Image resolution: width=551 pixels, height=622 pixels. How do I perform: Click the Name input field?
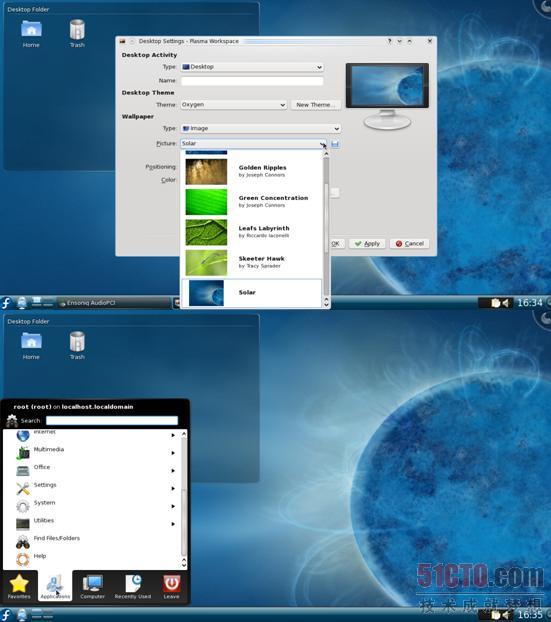tap(252, 81)
